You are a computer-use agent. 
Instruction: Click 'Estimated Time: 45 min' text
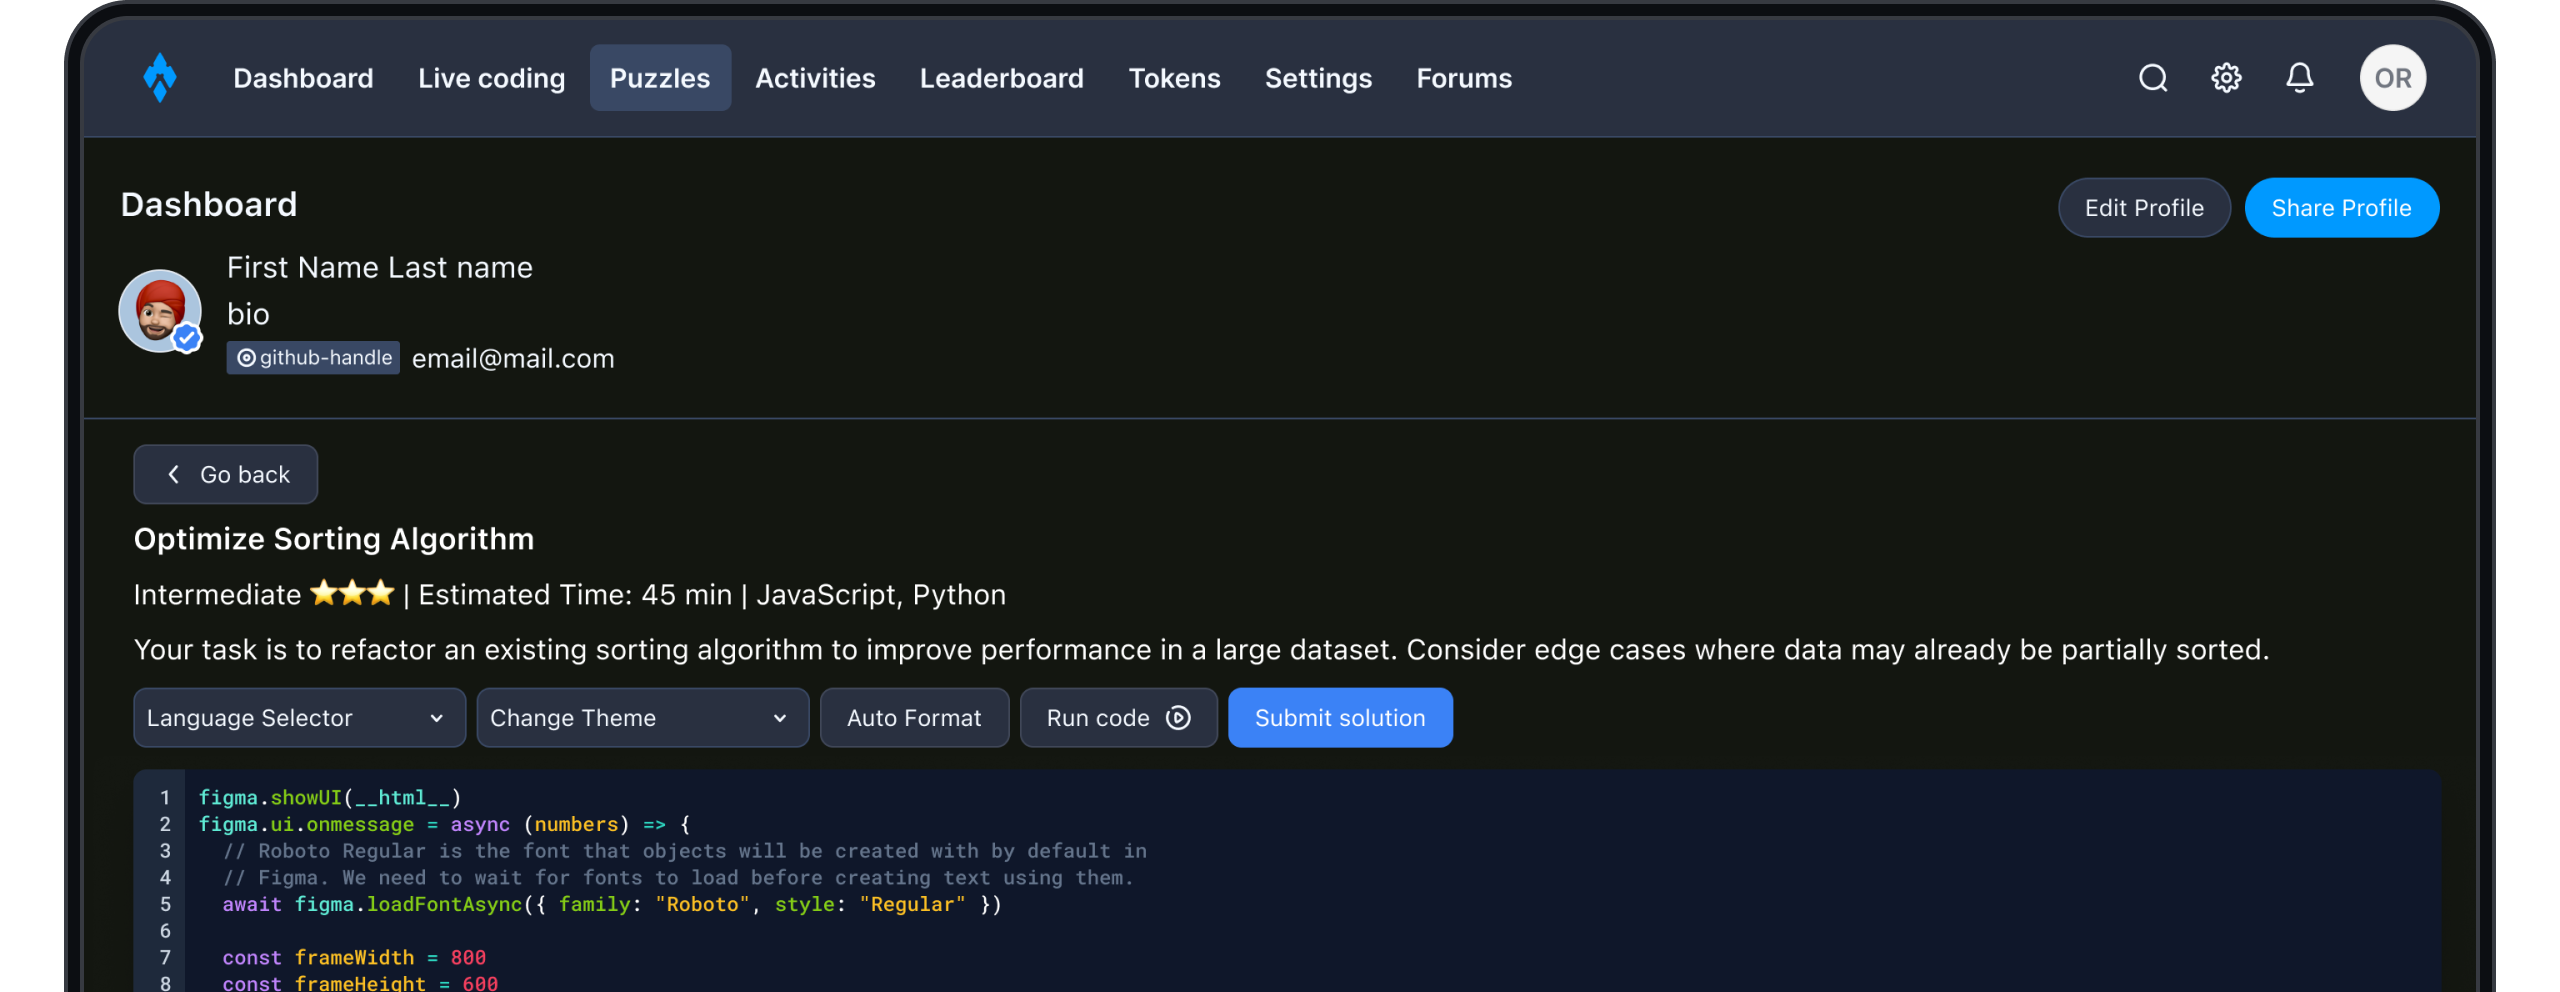(x=575, y=595)
